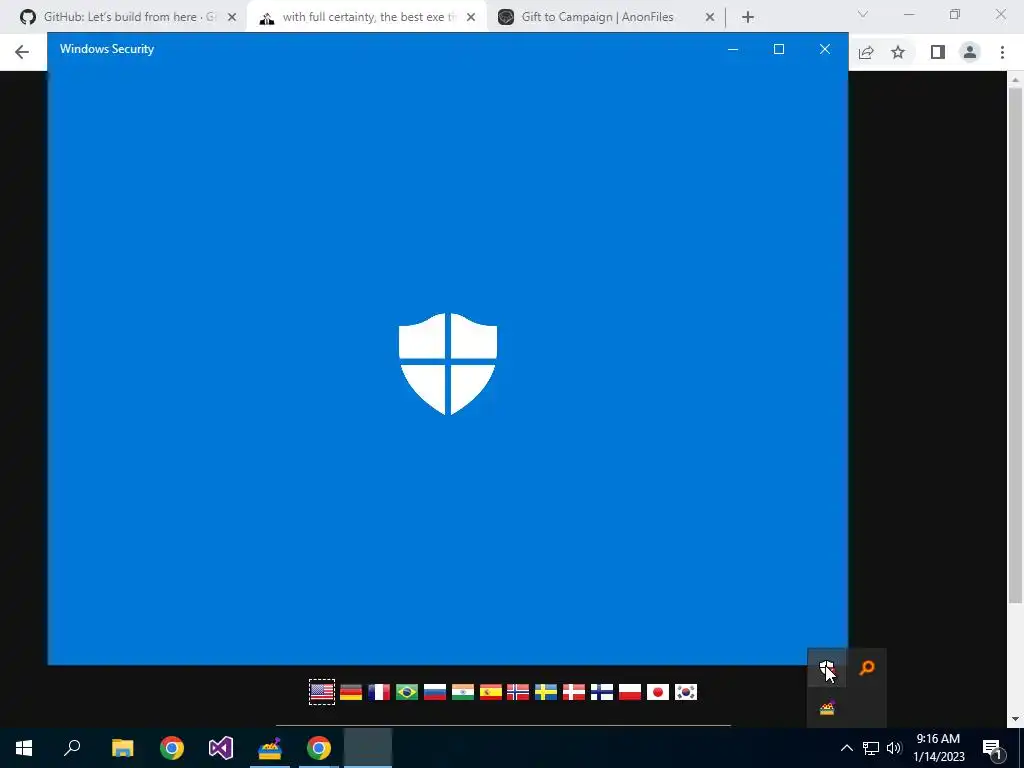Viewport: 1024px width, 768px height.
Task: Click the orange magnifier tray icon
Action: coord(867,668)
